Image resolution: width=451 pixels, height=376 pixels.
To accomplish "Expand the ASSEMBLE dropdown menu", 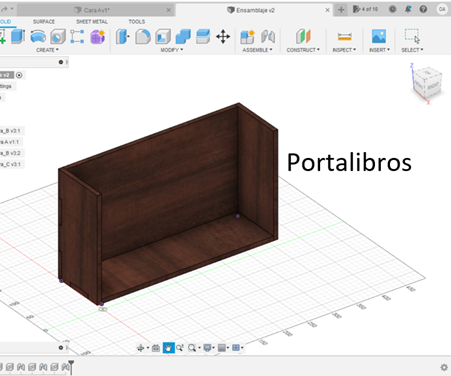I will 257,50.
